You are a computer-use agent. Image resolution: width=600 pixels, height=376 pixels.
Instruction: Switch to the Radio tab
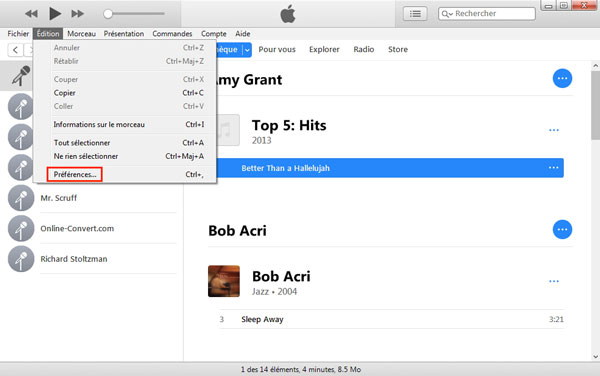click(x=364, y=49)
